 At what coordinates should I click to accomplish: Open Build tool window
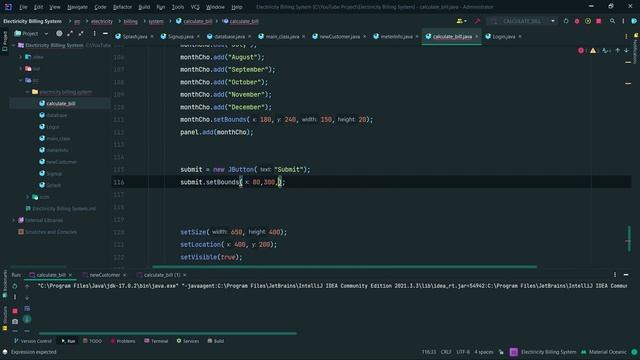pos(216,341)
